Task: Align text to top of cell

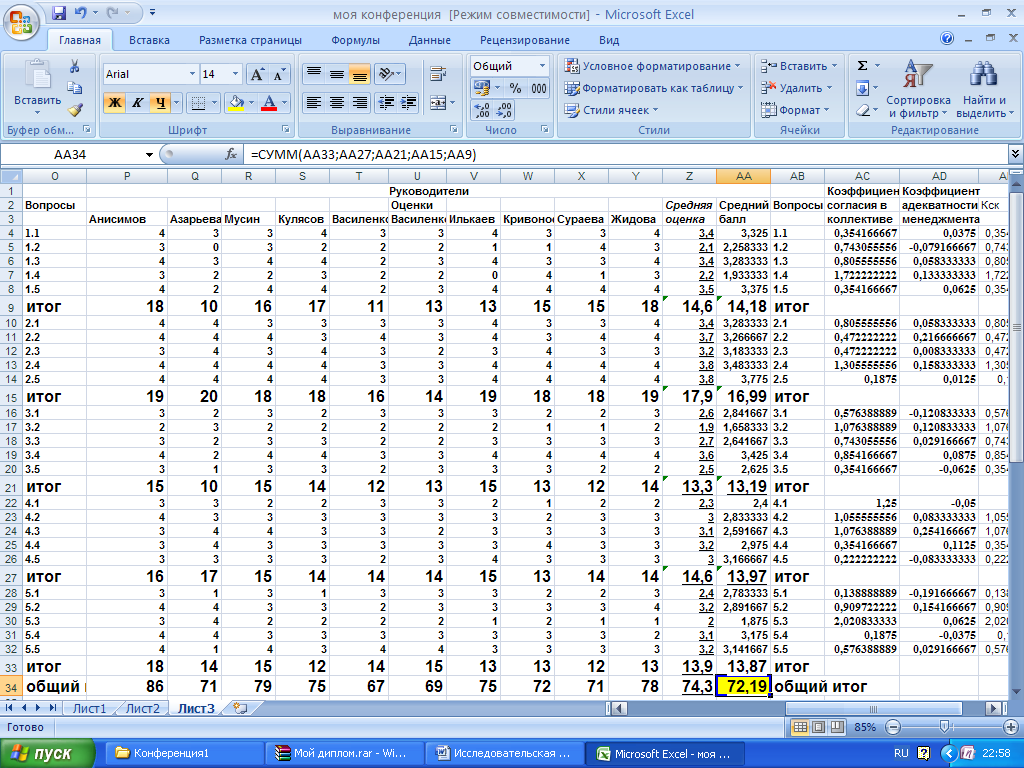Action: 314,74
